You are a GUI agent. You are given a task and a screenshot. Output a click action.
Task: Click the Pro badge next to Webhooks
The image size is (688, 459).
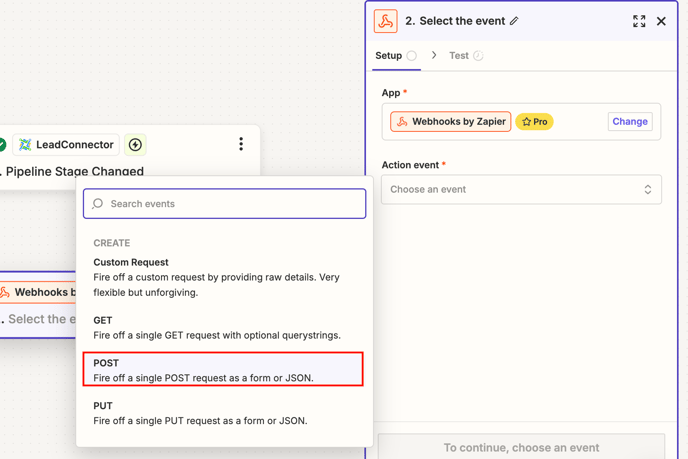[x=534, y=122]
